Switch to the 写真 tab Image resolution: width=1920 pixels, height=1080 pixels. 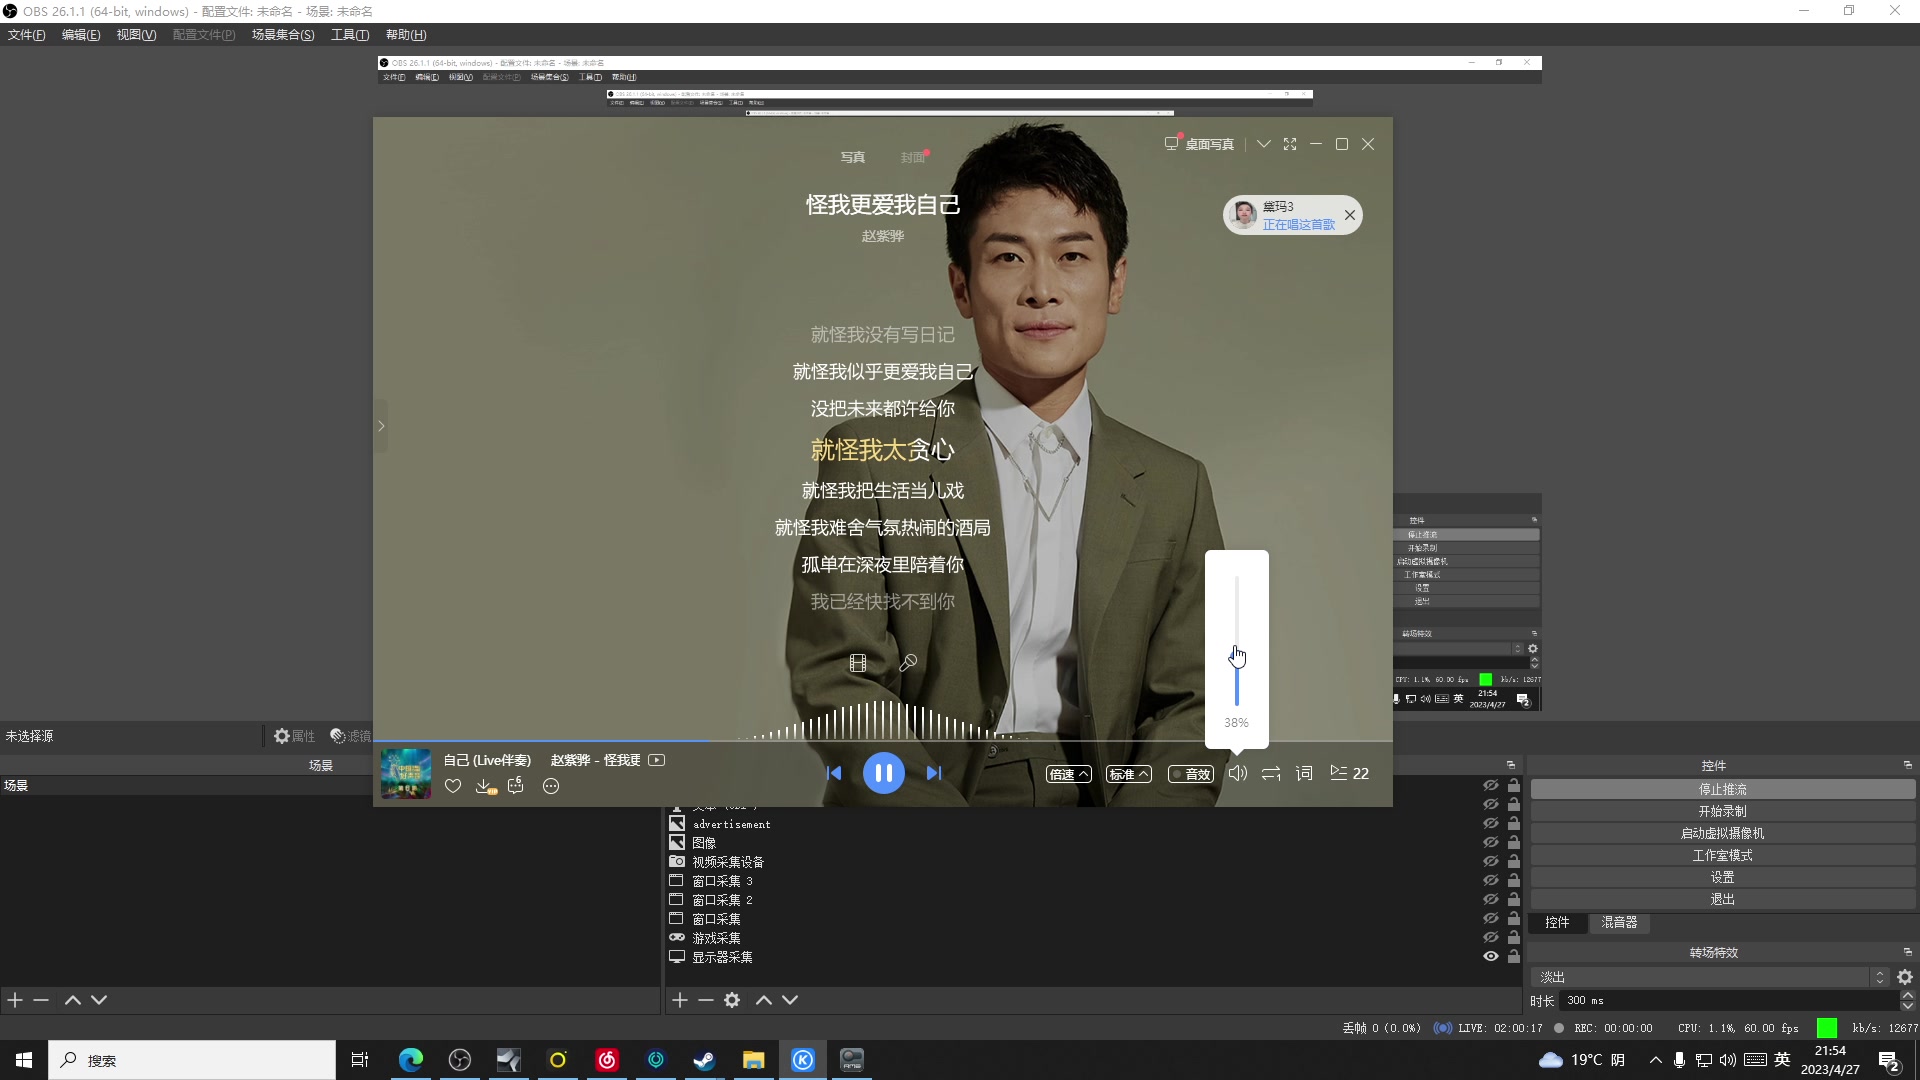tap(853, 157)
